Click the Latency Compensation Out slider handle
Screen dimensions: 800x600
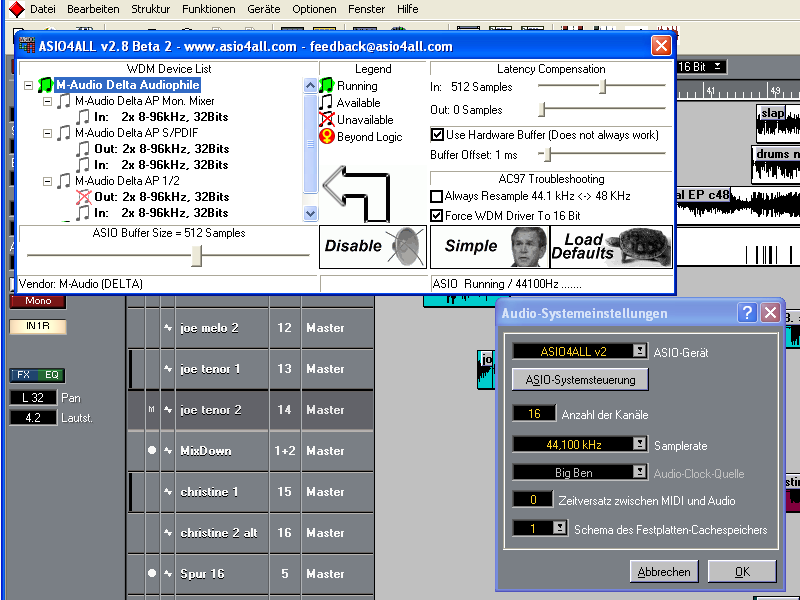(542, 109)
